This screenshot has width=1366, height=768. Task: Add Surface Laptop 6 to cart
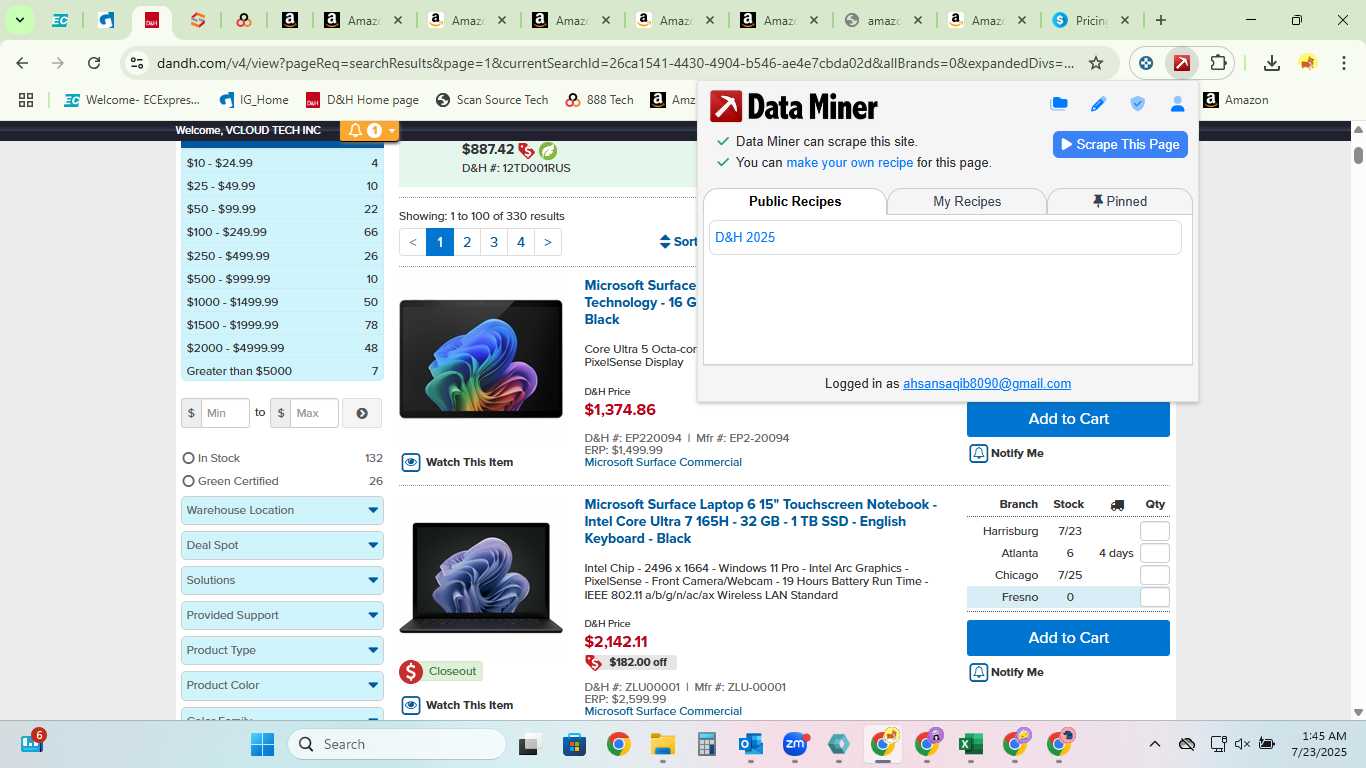[x=1068, y=638]
